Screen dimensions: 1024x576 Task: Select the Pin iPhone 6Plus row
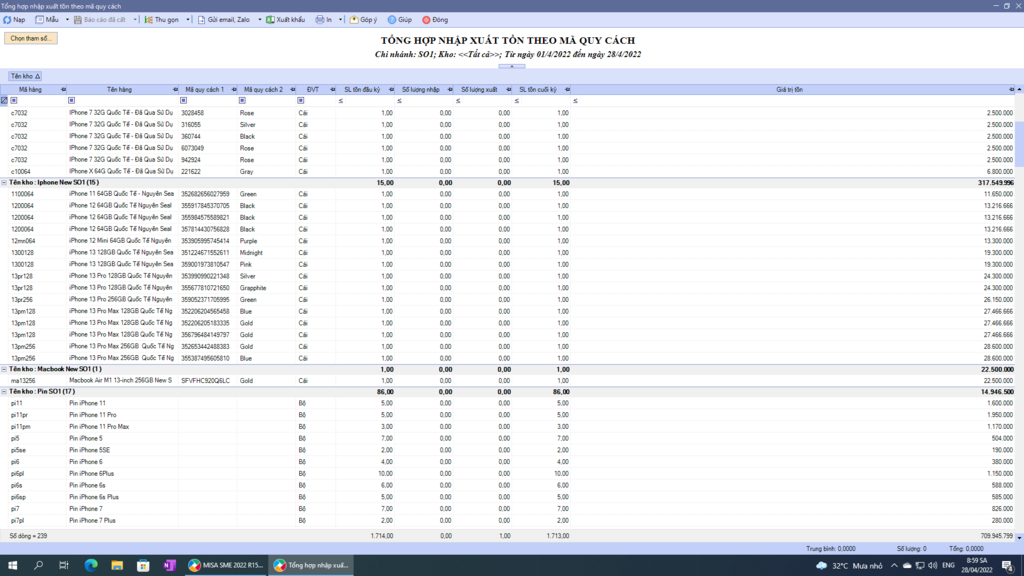click(511, 473)
